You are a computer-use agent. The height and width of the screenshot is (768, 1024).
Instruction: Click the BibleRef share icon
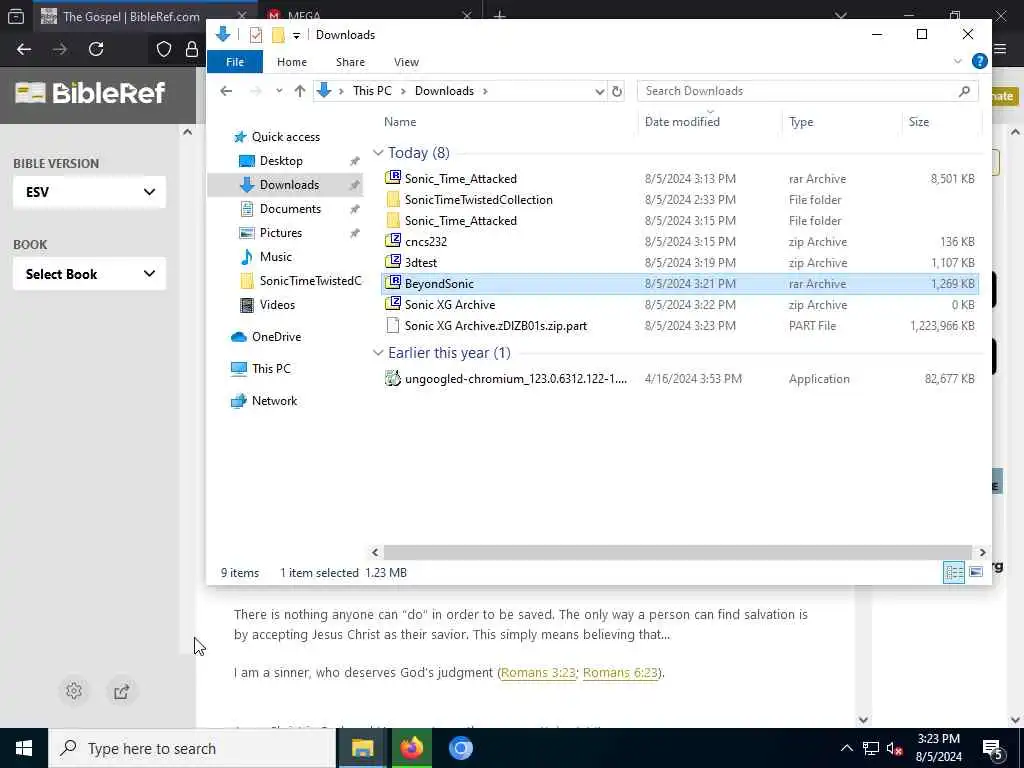pyautogui.click(x=121, y=692)
